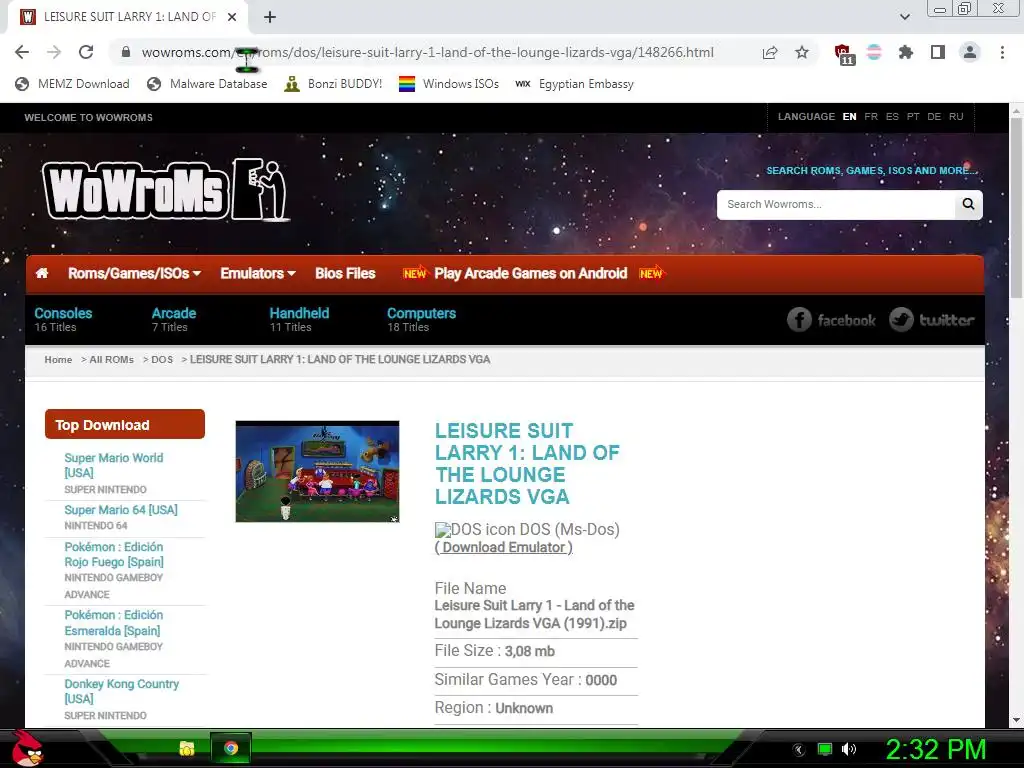Open the Chrome profile avatar
This screenshot has width=1024, height=768.
970,52
